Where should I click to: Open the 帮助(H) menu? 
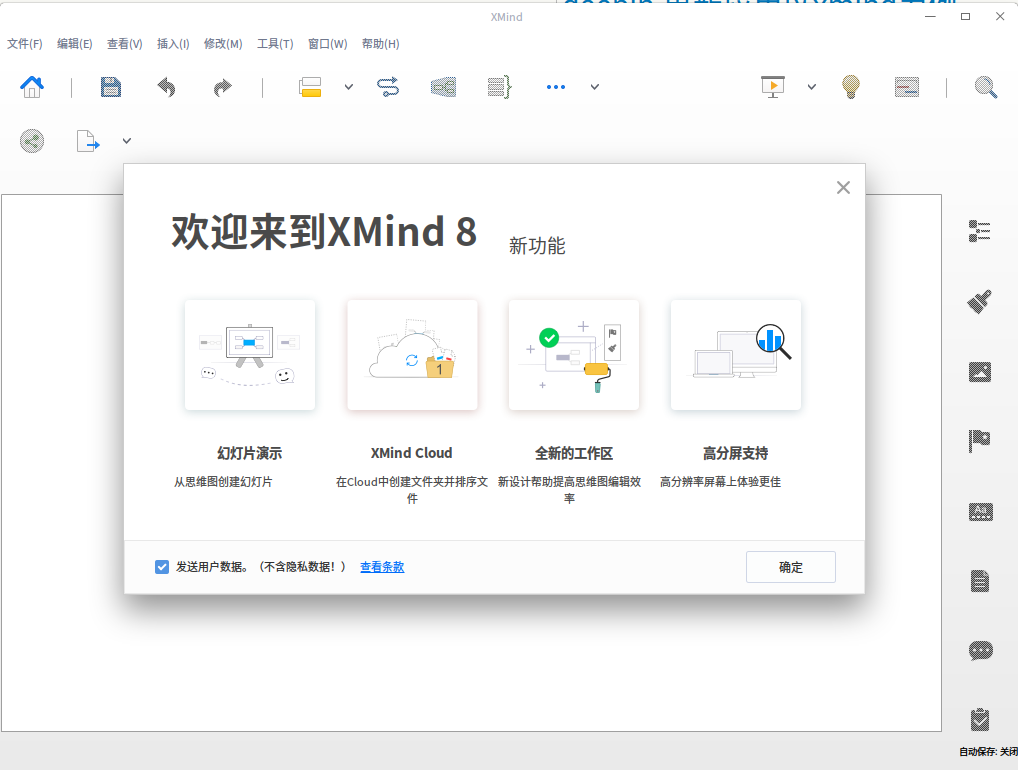click(x=380, y=44)
